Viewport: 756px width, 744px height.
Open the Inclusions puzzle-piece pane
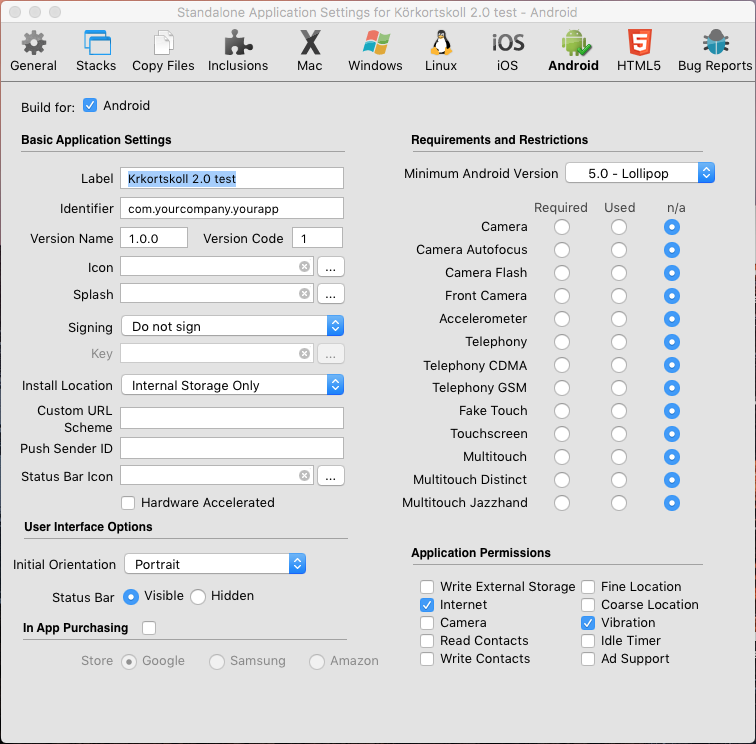click(x=238, y=50)
